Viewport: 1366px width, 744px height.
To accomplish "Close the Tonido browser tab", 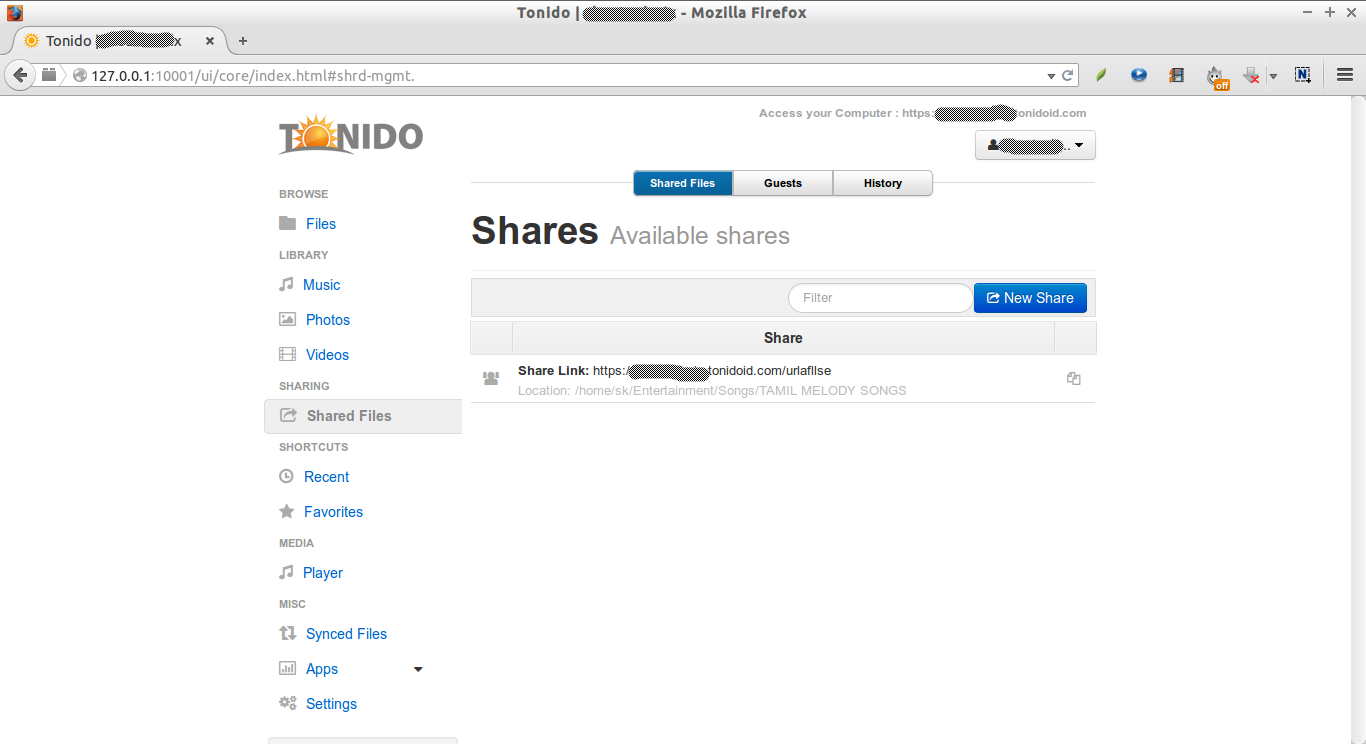I will pos(210,41).
